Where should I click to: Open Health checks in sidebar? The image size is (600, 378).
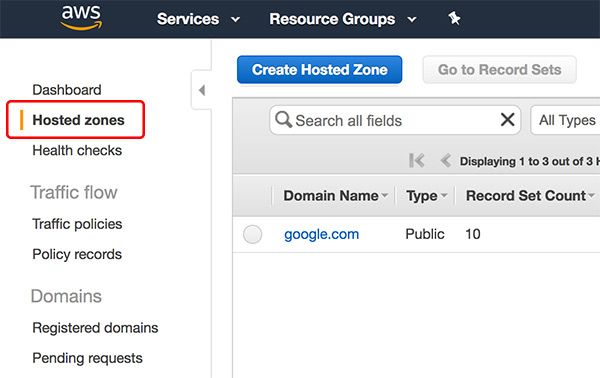77,150
